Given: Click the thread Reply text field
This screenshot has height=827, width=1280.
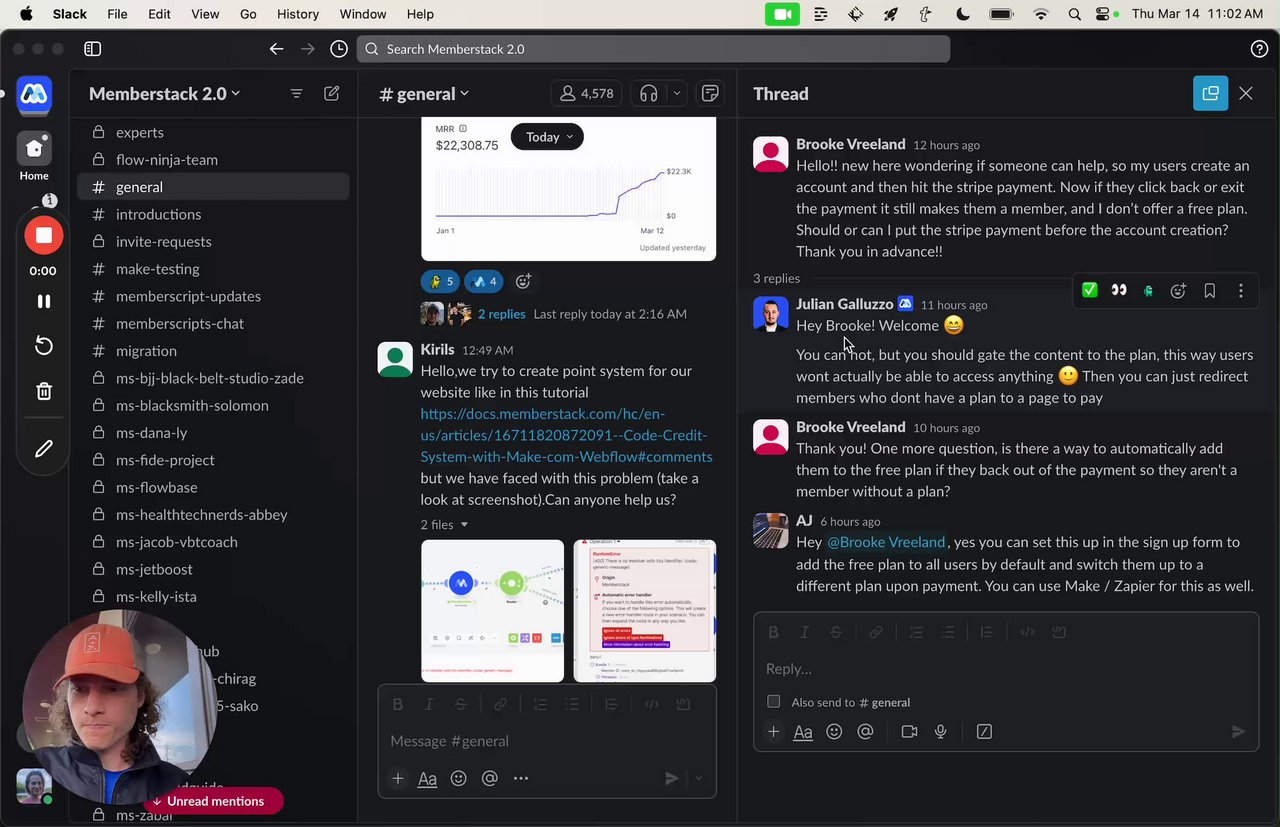Looking at the screenshot, I should coord(1005,668).
